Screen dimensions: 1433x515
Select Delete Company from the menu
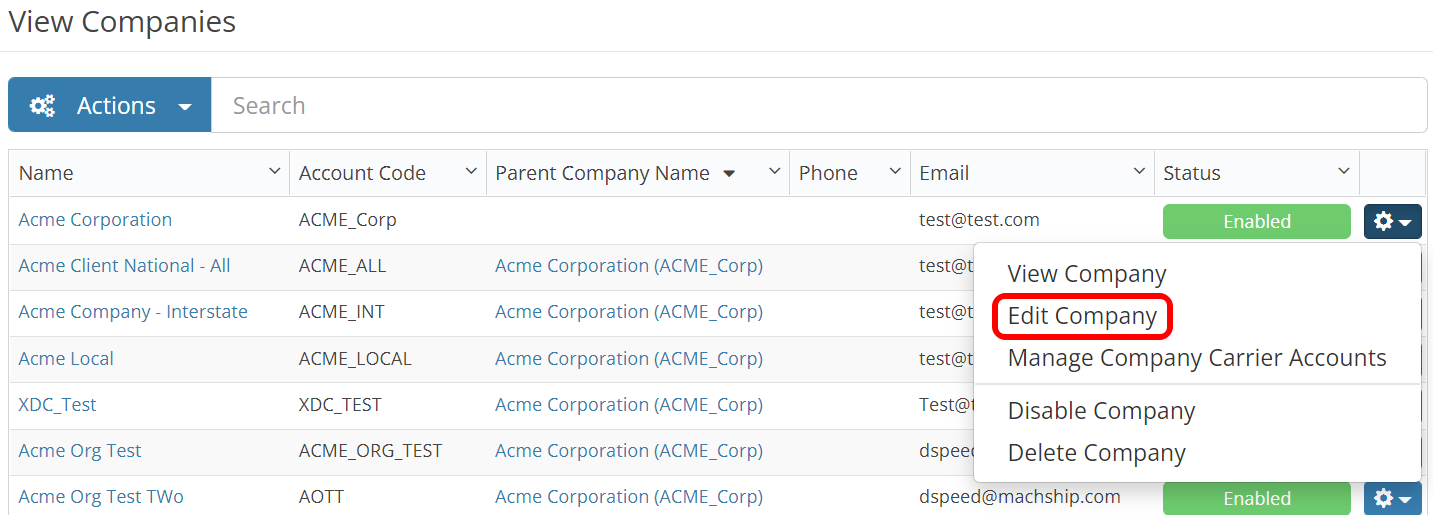pos(1096,453)
